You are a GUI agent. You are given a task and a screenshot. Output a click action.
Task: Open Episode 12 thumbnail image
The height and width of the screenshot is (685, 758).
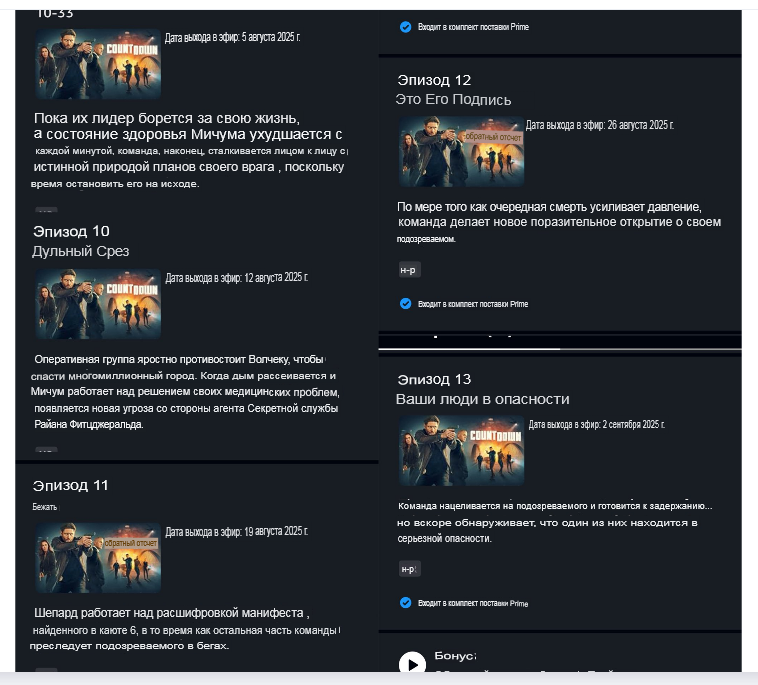[462, 151]
